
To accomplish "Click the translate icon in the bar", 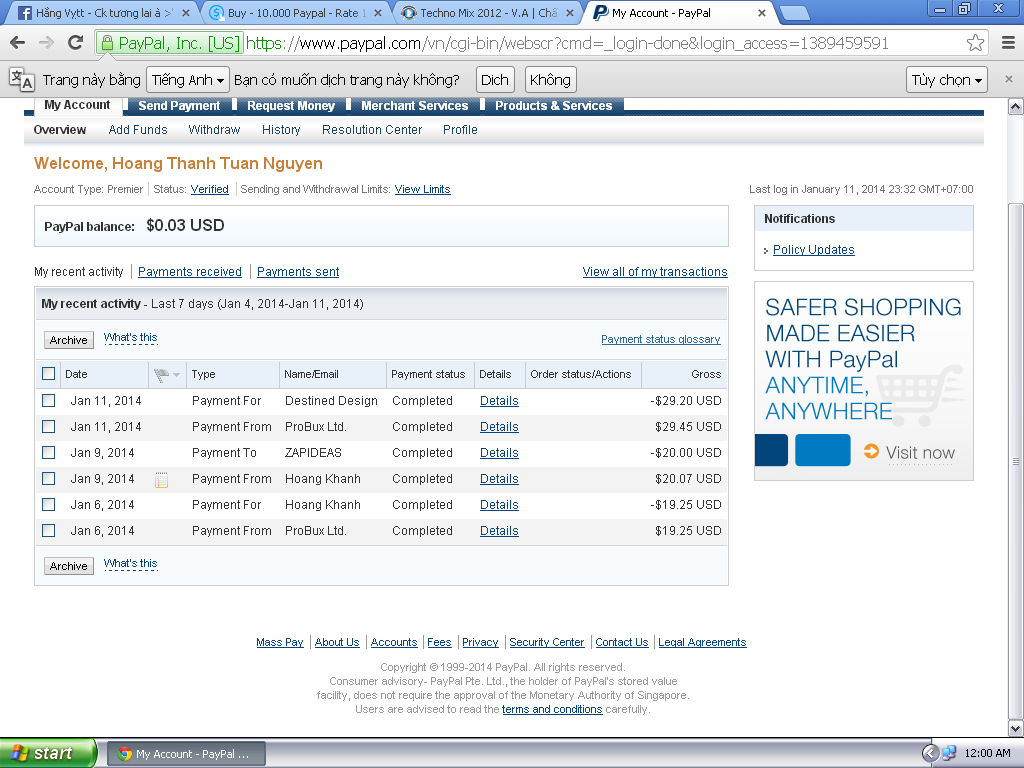I will [22, 80].
